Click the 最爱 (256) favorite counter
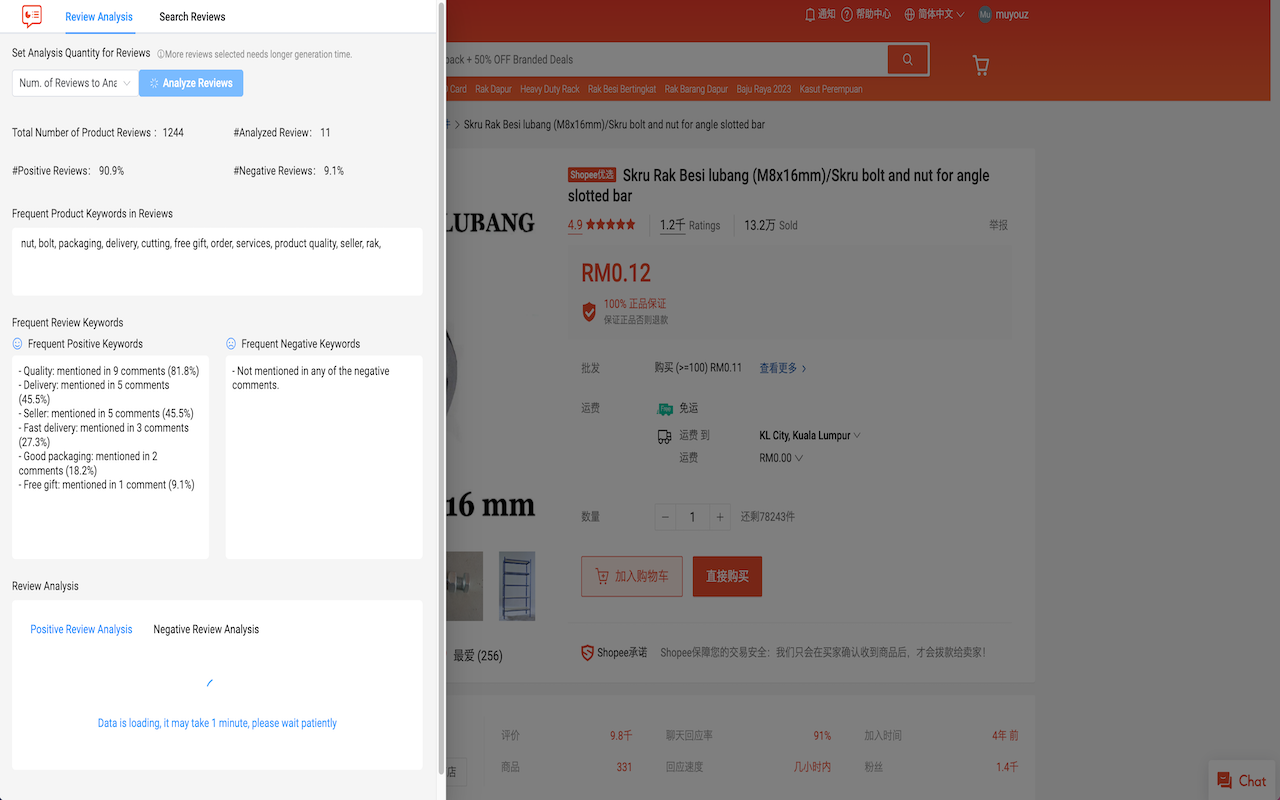The width and height of the screenshot is (1280, 800). (478, 656)
